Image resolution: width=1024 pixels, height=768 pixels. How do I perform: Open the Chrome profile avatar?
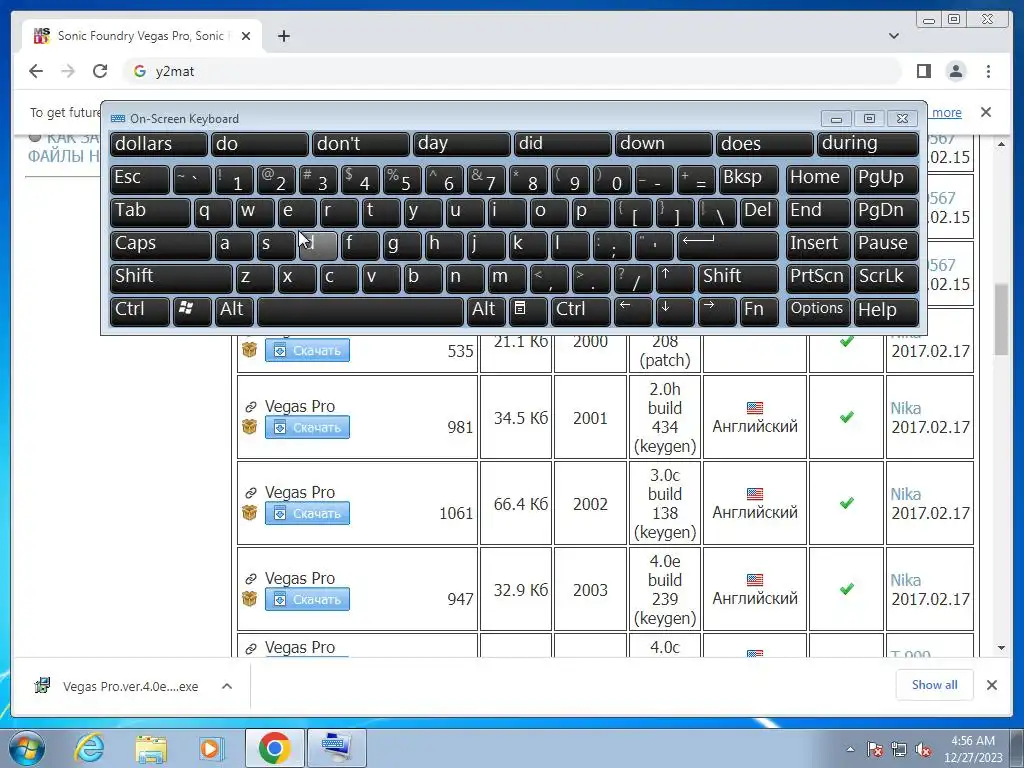click(x=955, y=71)
